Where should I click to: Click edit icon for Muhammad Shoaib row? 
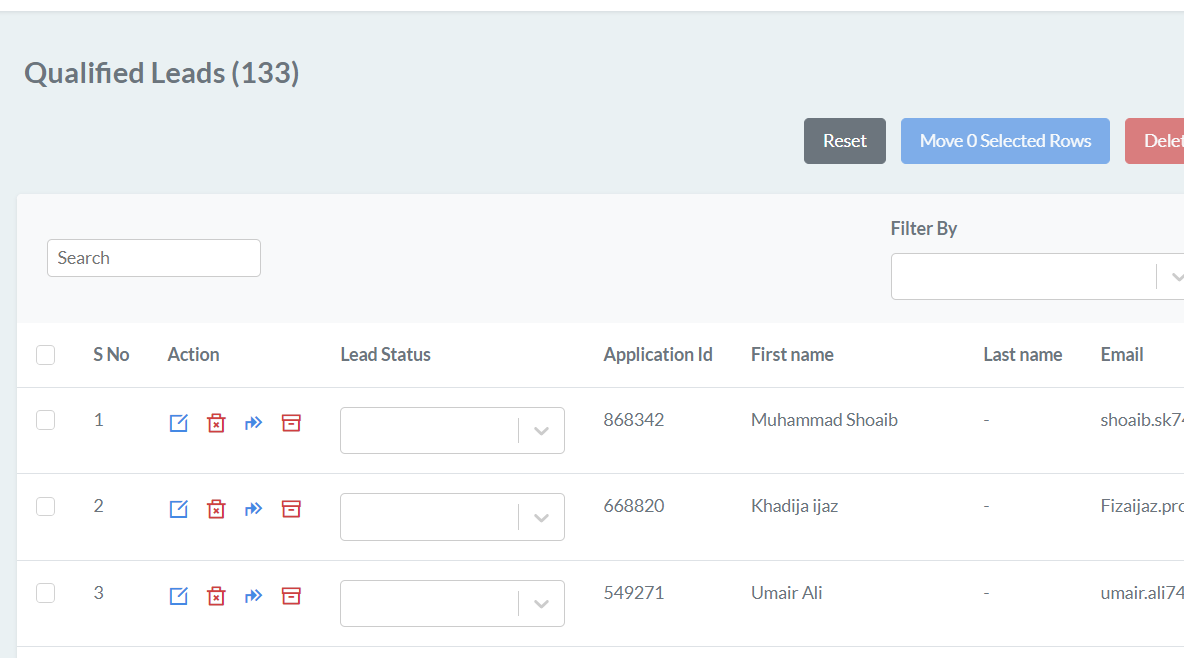coord(178,423)
